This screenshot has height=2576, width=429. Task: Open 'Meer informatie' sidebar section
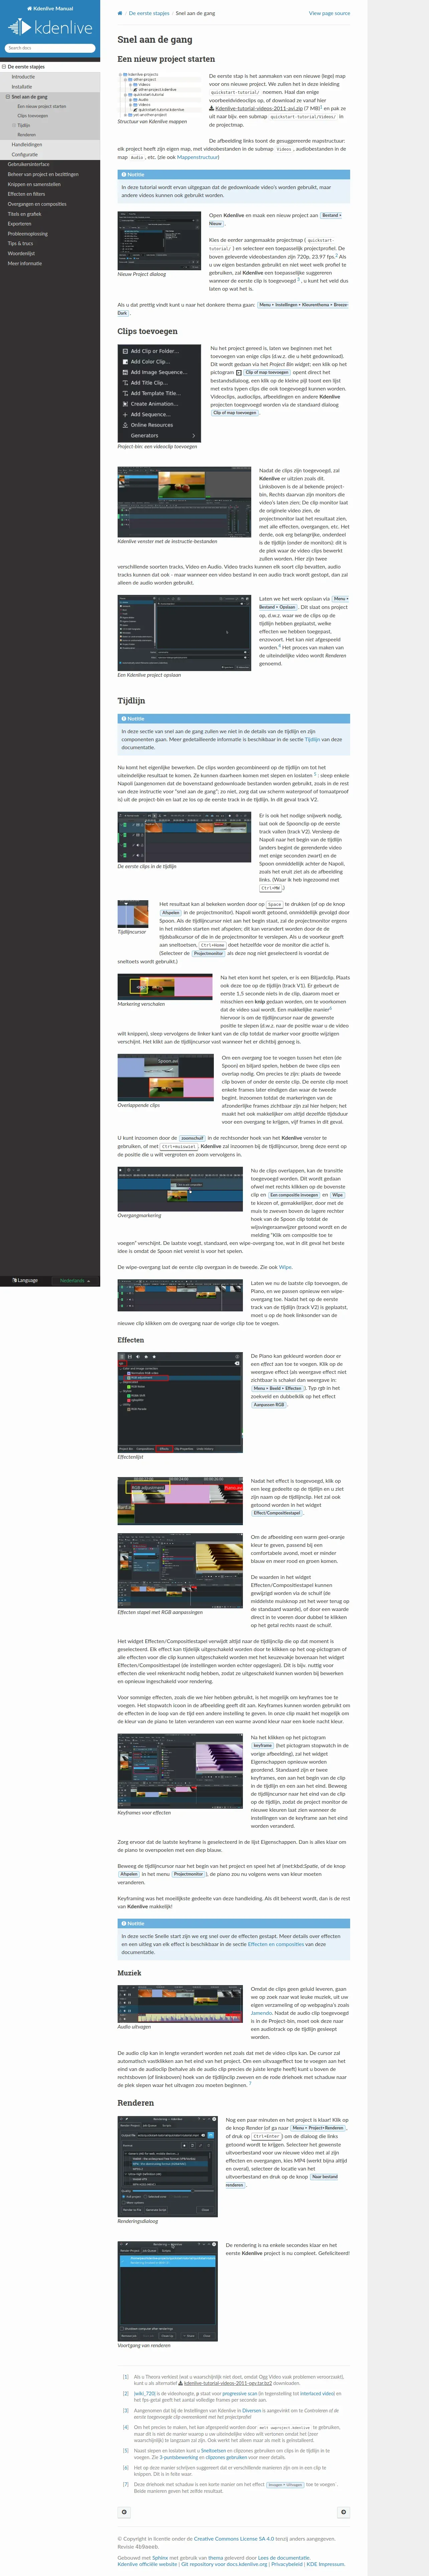(50, 263)
